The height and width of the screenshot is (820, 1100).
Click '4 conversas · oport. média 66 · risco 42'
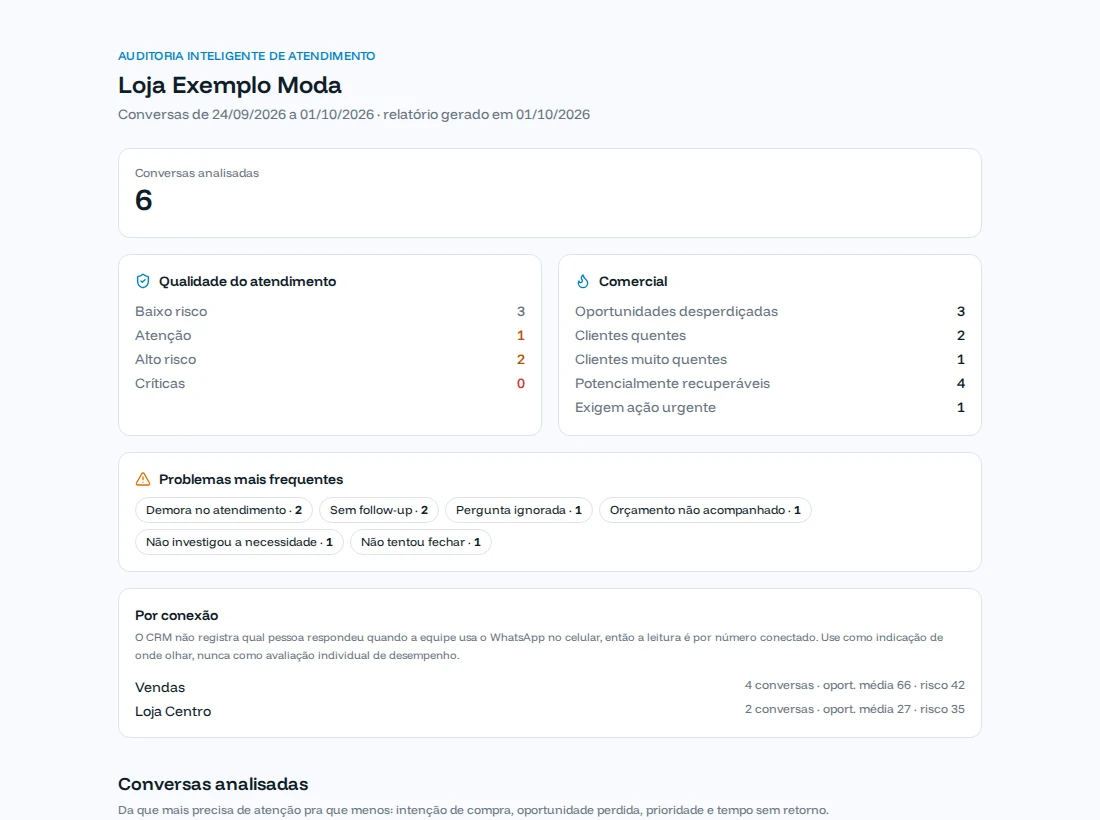854,685
